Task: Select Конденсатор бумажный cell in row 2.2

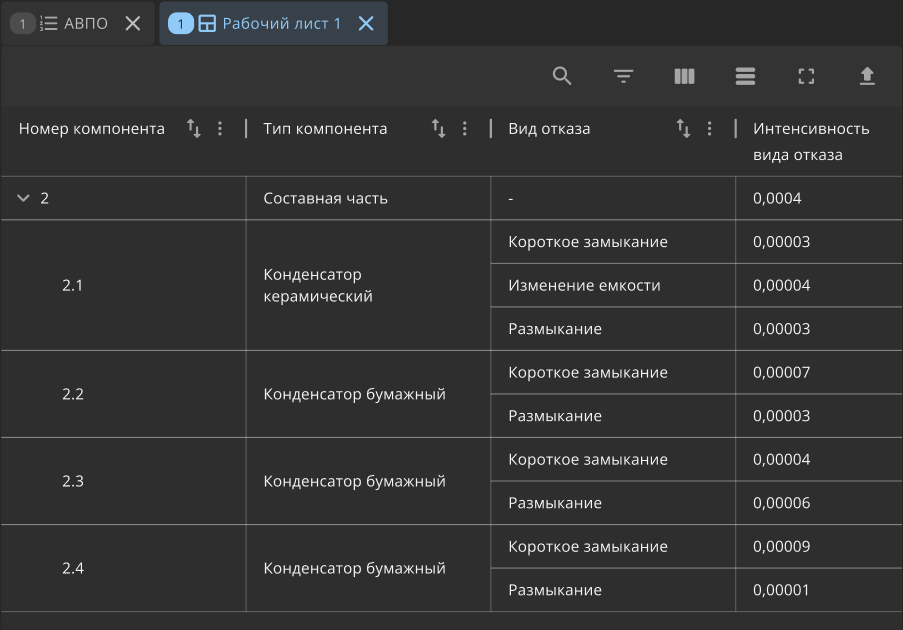Action: tap(368, 394)
